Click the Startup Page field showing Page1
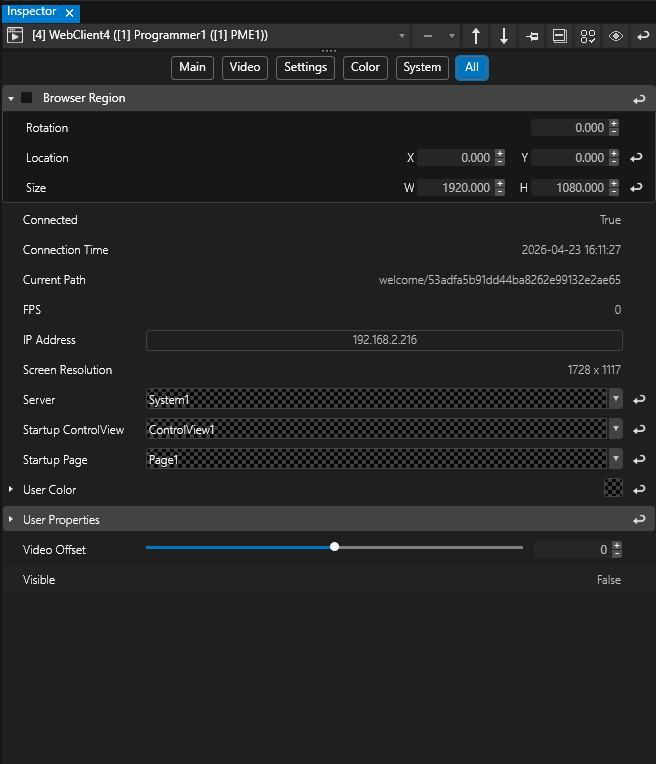 tap(377, 458)
